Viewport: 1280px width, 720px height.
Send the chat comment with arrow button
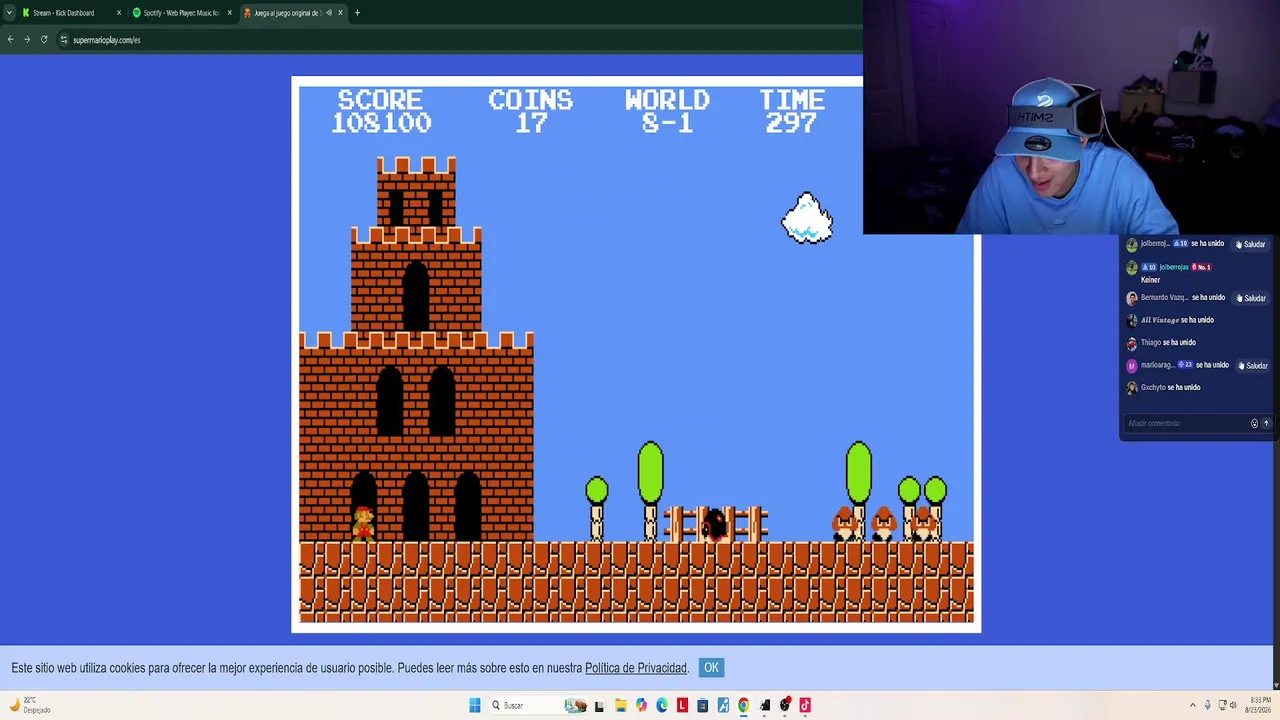click(1266, 423)
